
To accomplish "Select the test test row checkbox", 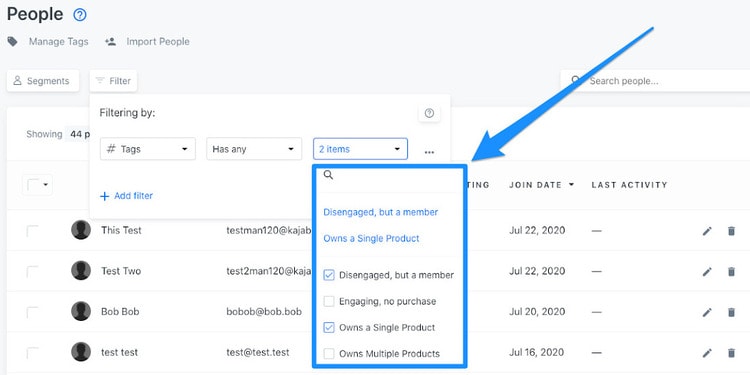I will [33, 353].
